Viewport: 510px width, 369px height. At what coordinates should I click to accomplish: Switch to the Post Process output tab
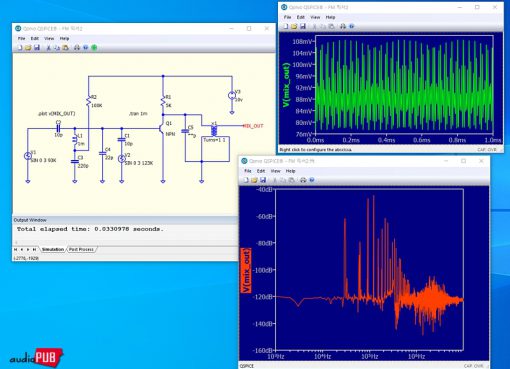pos(81,249)
